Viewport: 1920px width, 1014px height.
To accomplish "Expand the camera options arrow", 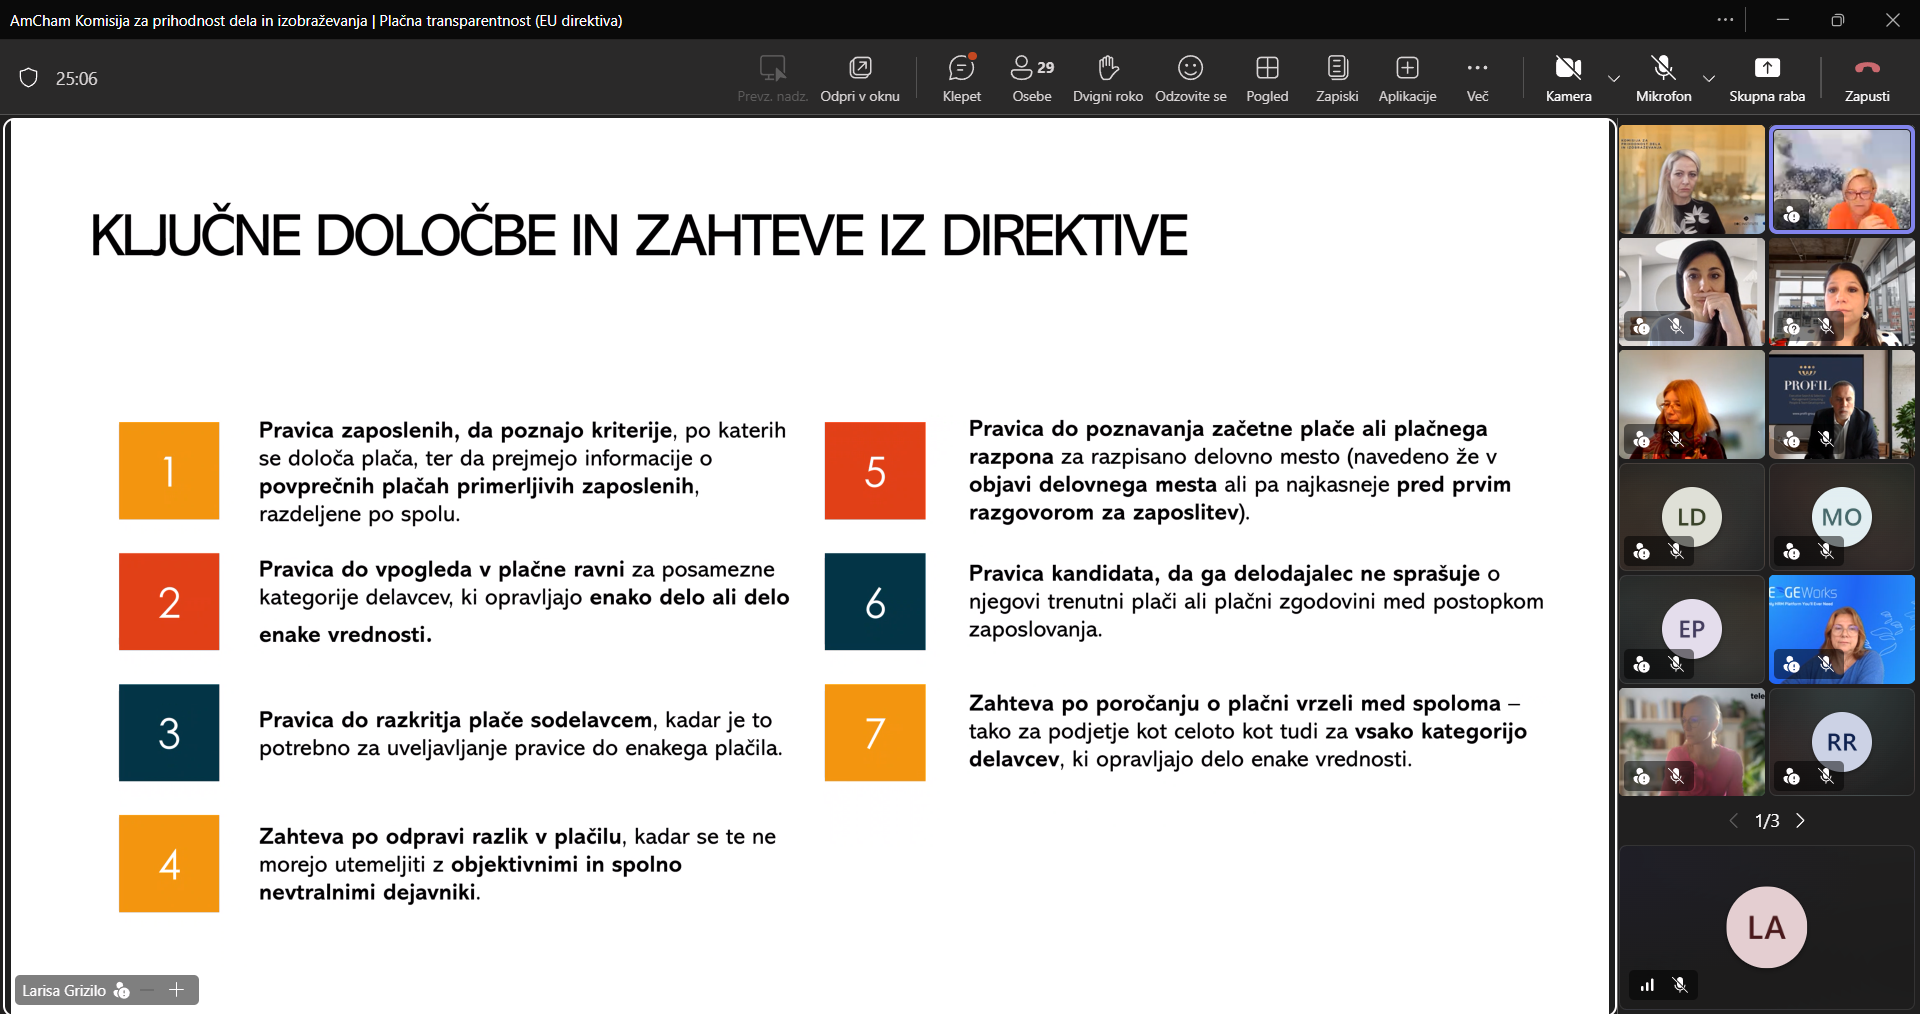I will (1614, 78).
